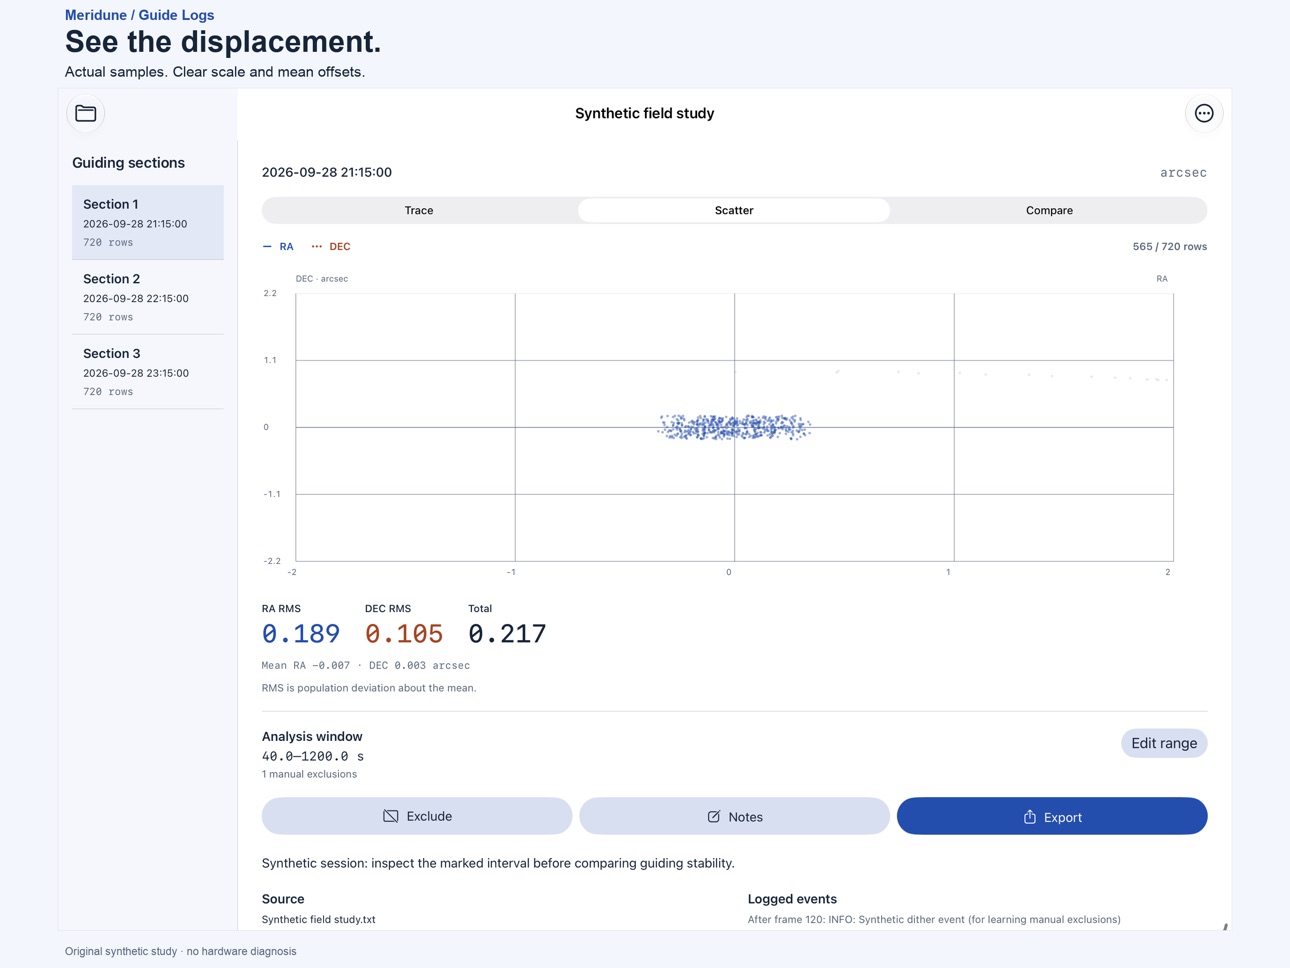Open the more options ellipsis menu
Viewport: 1290px width, 968px height.
click(1204, 113)
